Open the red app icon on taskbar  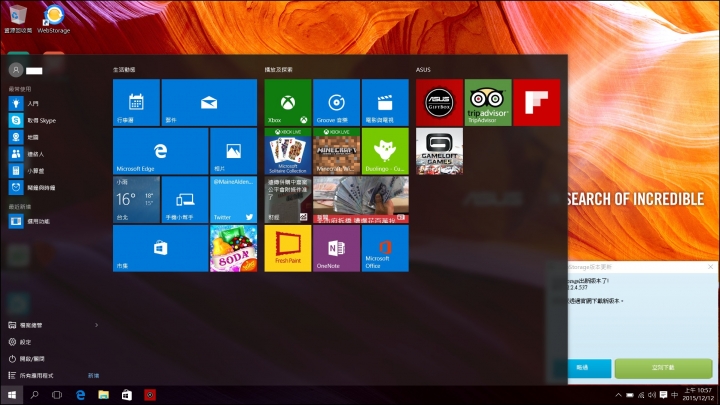150,395
